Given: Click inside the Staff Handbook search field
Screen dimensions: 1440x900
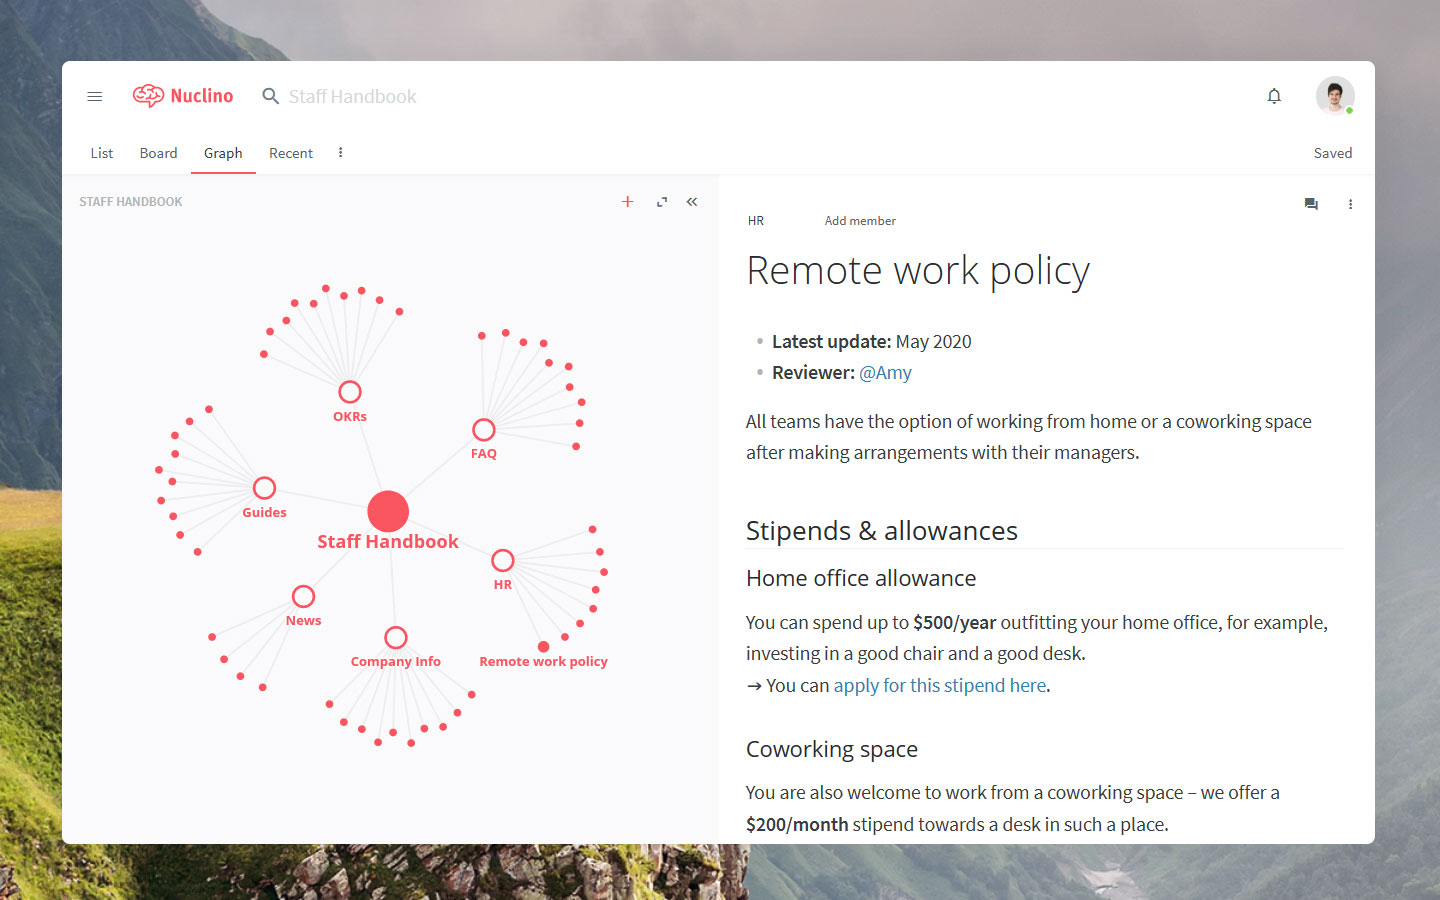Looking at the screenshot, I should [x=351, y=96].
